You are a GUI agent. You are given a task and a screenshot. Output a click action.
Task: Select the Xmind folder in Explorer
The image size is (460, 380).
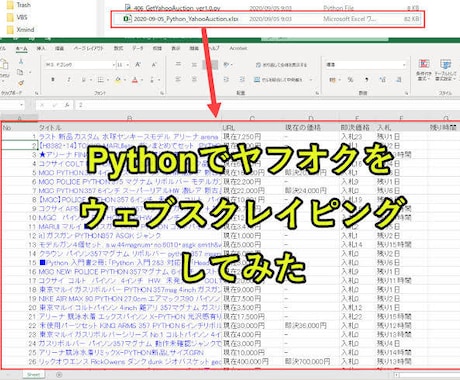[x=20, y=30]
